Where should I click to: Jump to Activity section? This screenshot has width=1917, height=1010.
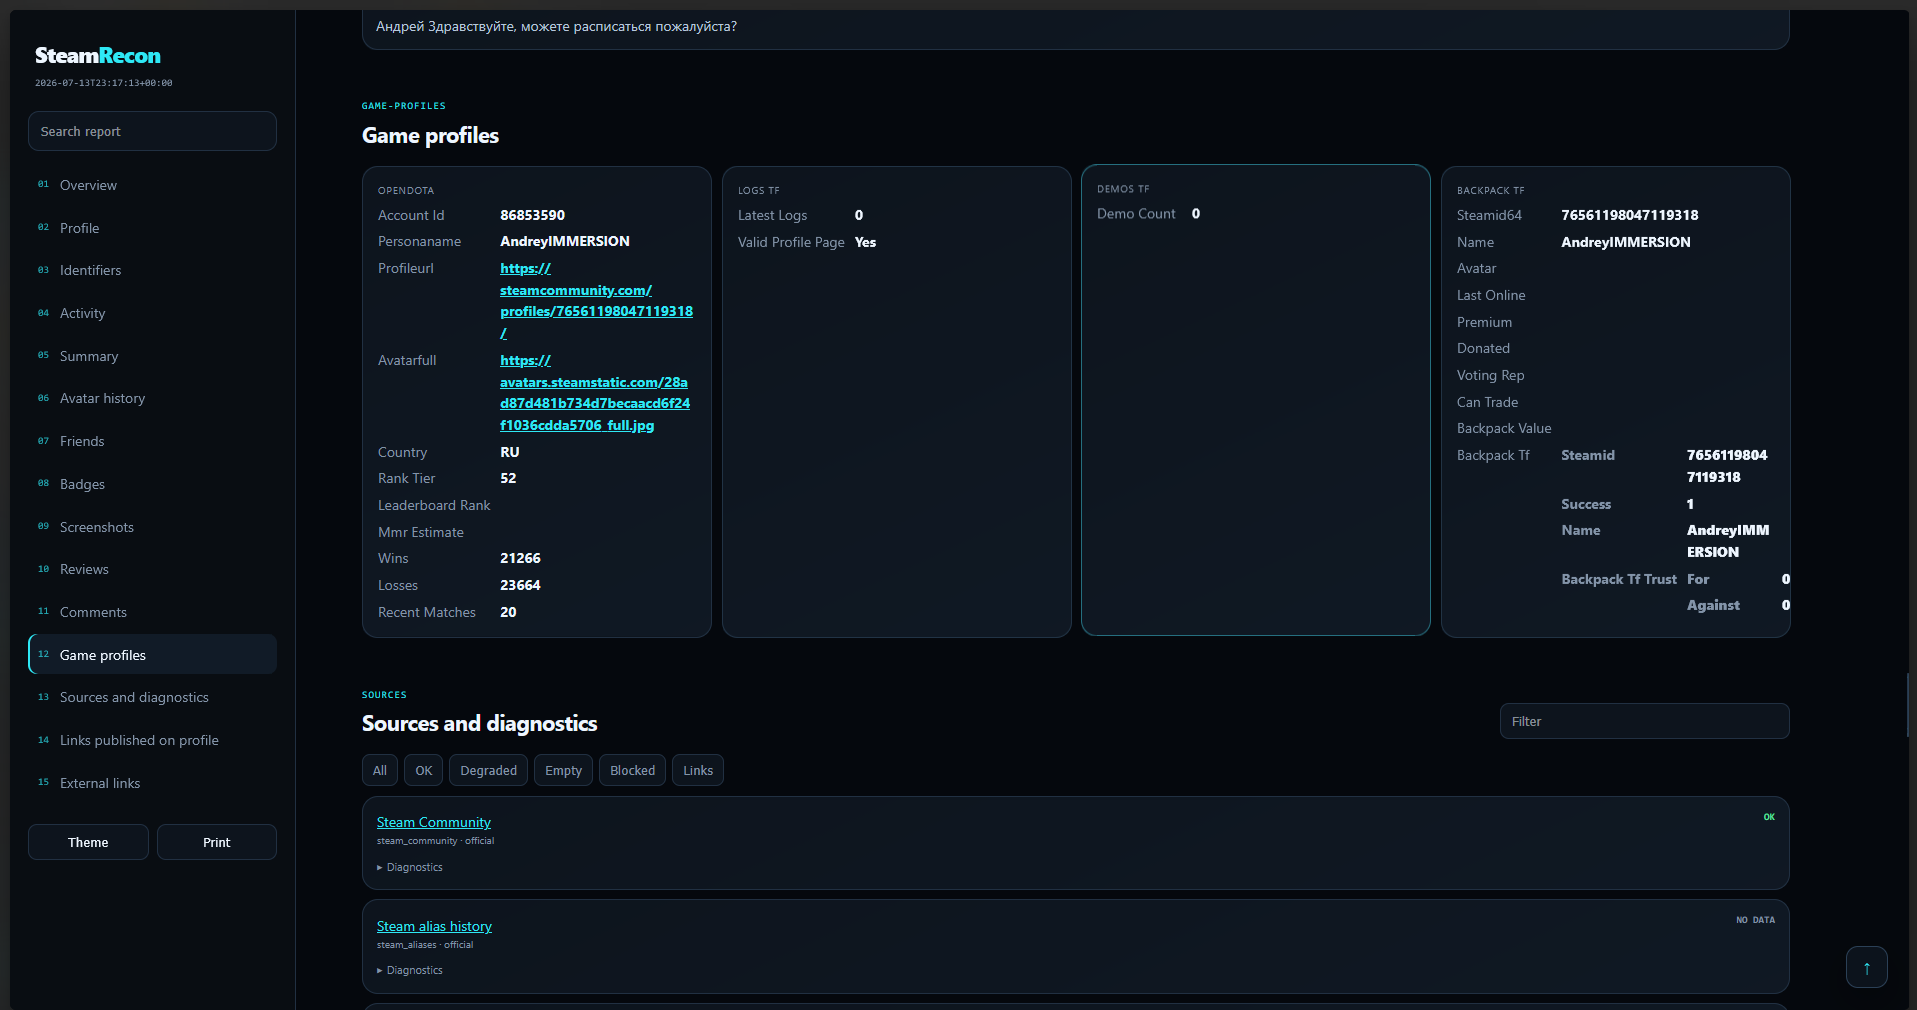152,313
